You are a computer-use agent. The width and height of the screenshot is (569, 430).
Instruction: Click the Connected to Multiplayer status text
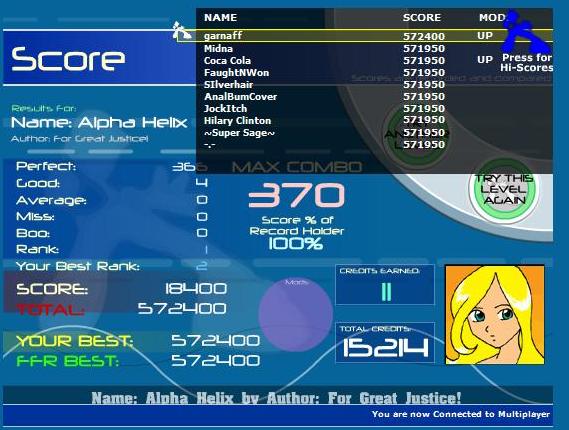[x=460, y=414]
